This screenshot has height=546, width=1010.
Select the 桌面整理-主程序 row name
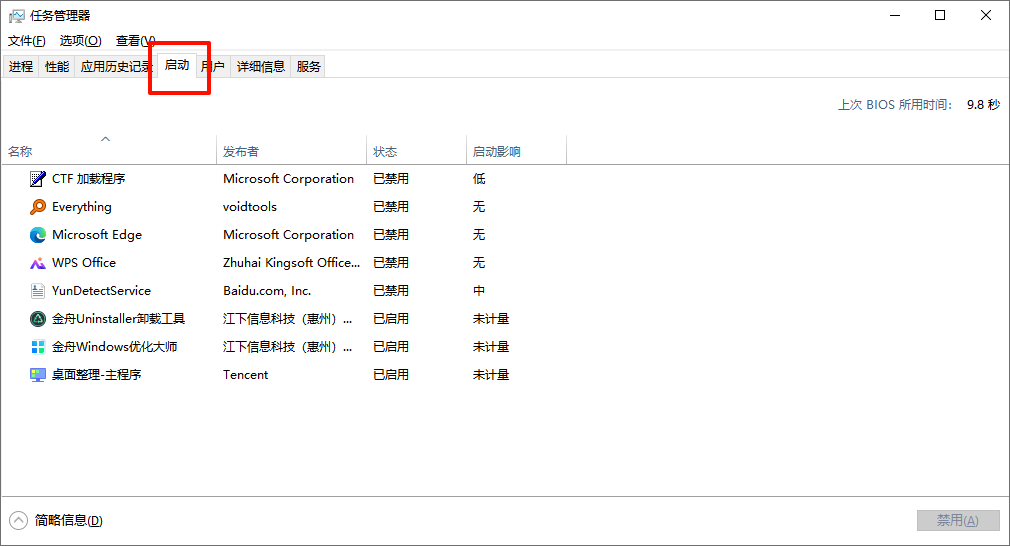tap(97, 375)
